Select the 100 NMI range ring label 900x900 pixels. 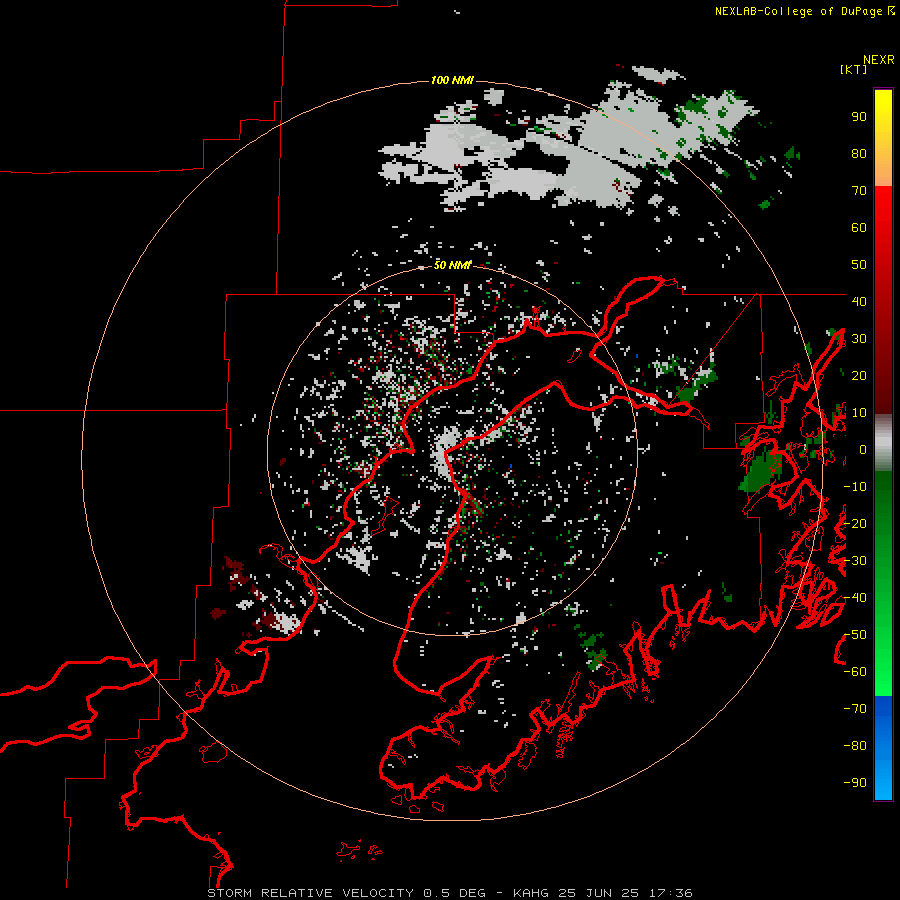[x=452, y=80]
